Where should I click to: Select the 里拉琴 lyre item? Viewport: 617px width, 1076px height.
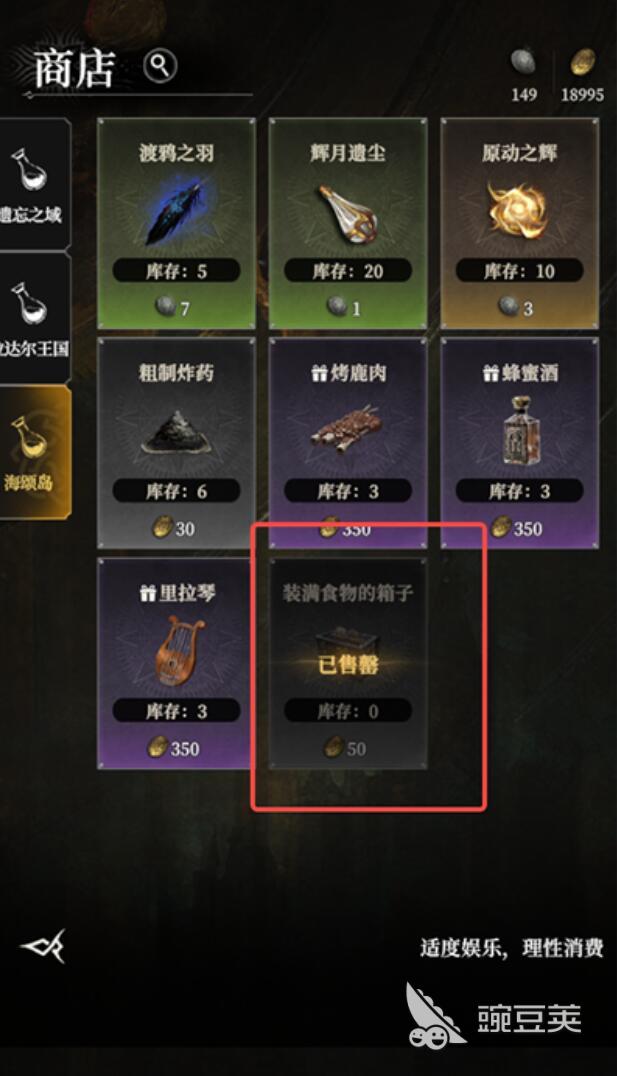(x=176, y=649)
